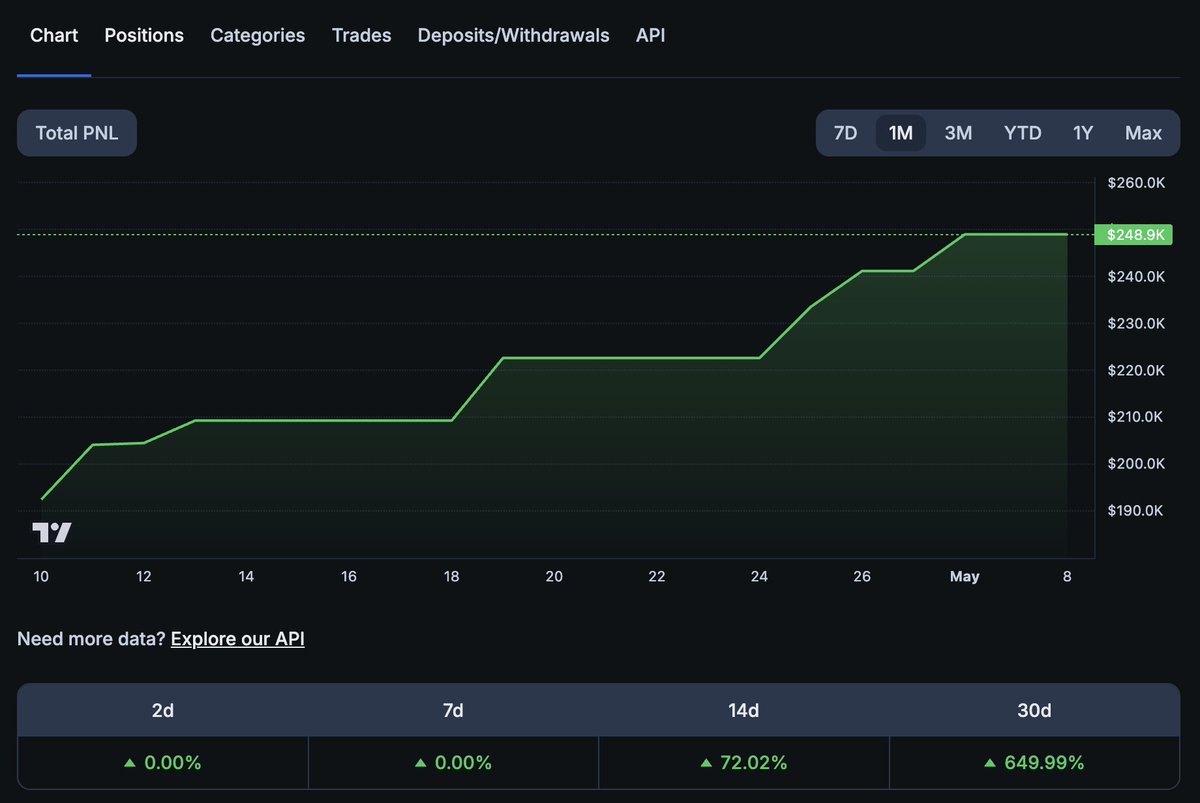
Task: Click the 7d column header
Action: pos(453,710)
